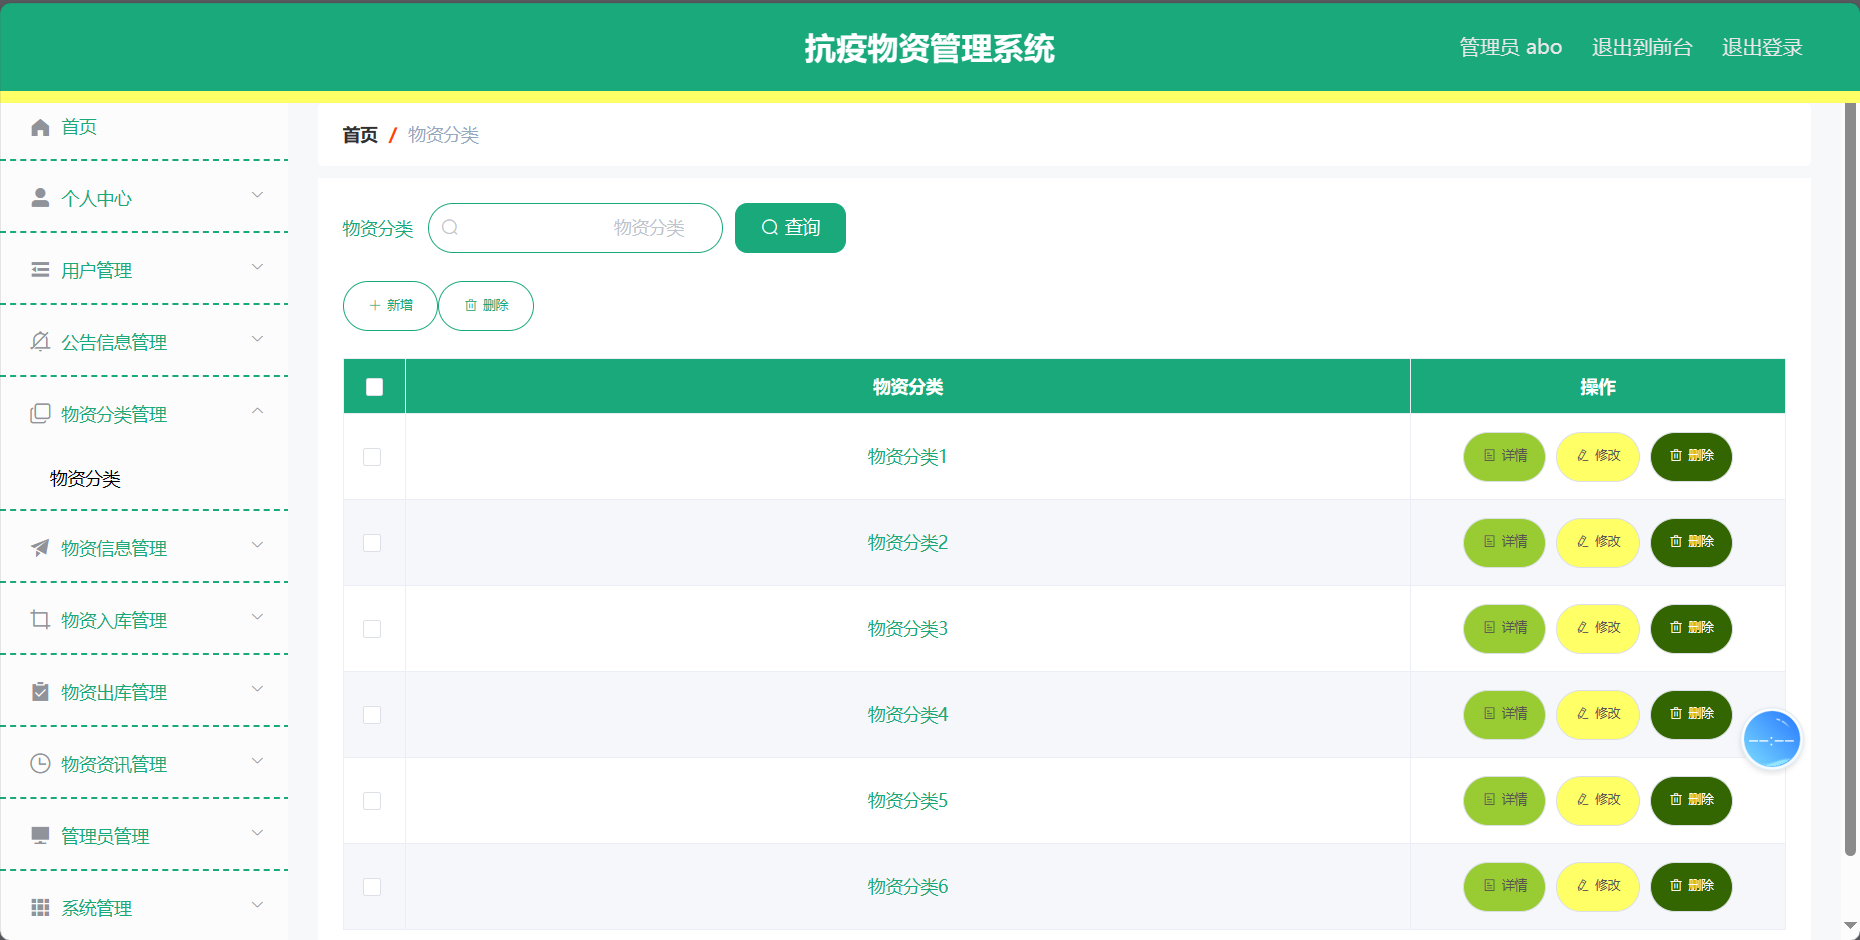This screenshot has width=1860, height=940.
Task: Expand the 物资出库管理 menu chevron
Action: click(257, 689)
